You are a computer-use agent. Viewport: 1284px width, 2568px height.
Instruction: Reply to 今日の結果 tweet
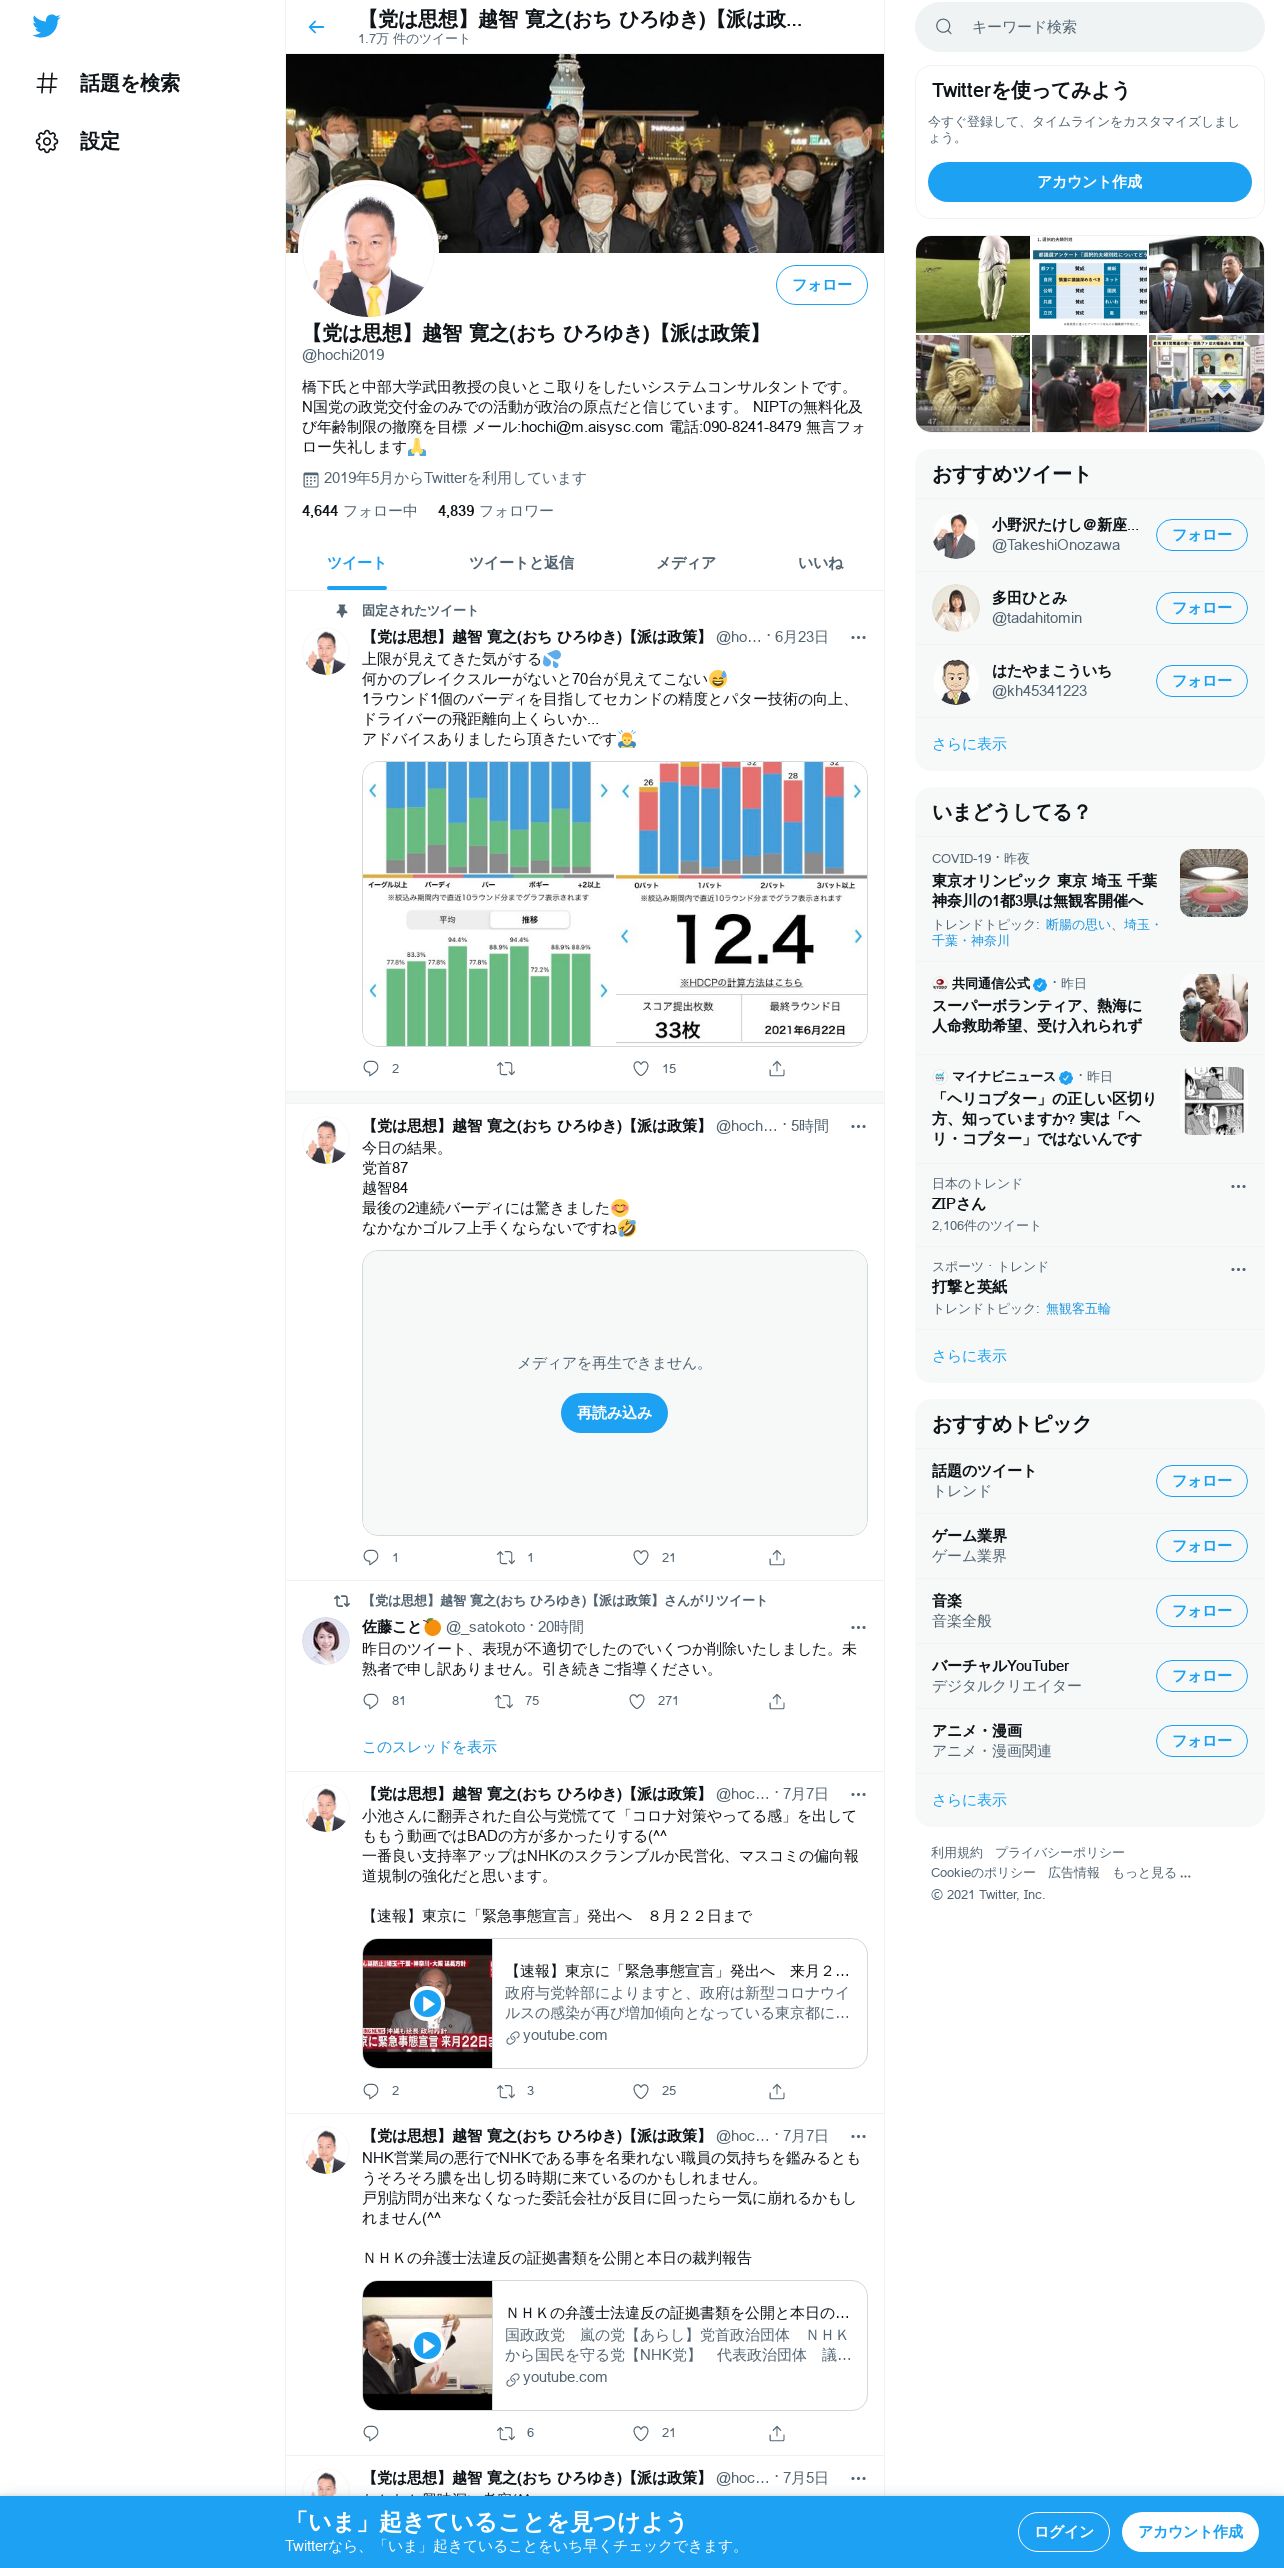tap(371, 1557)
